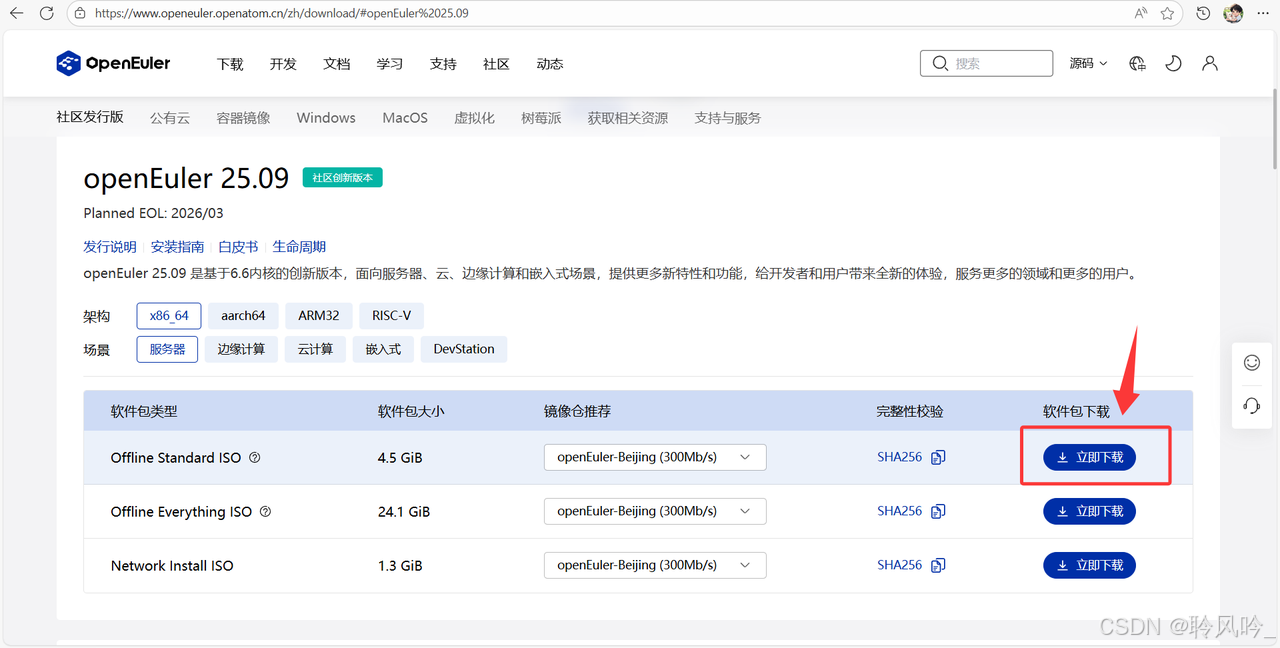Click help icon next to Offline Everything ISO
Viewport: 1280px width, 648px height.
pyautogui.click(x=265, y=511)
